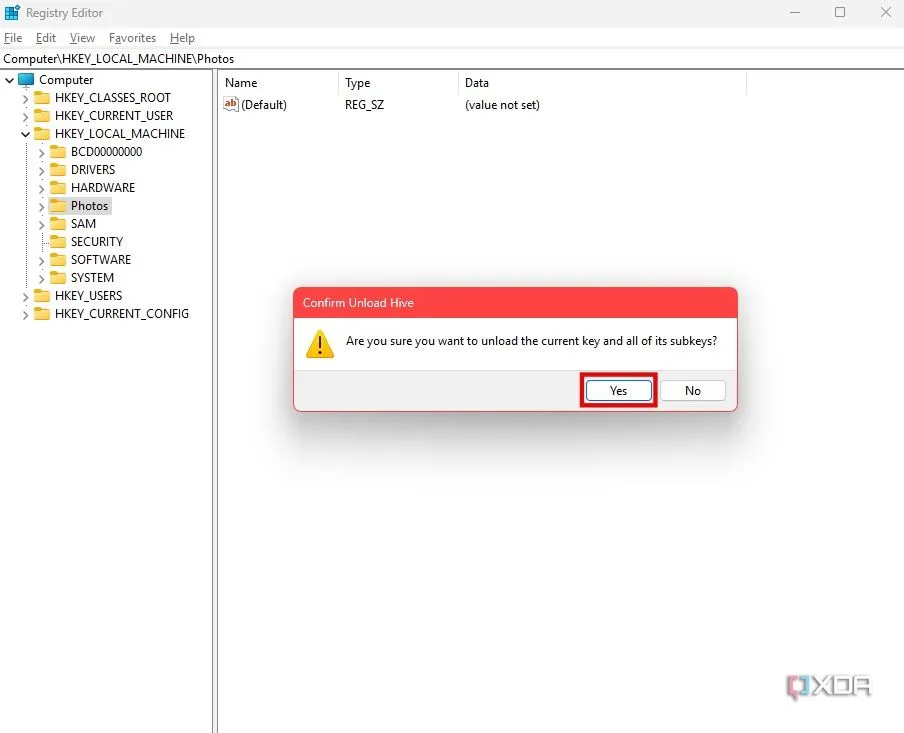
Task: Click the Registry Editor title bar icon
Action: 12,12
